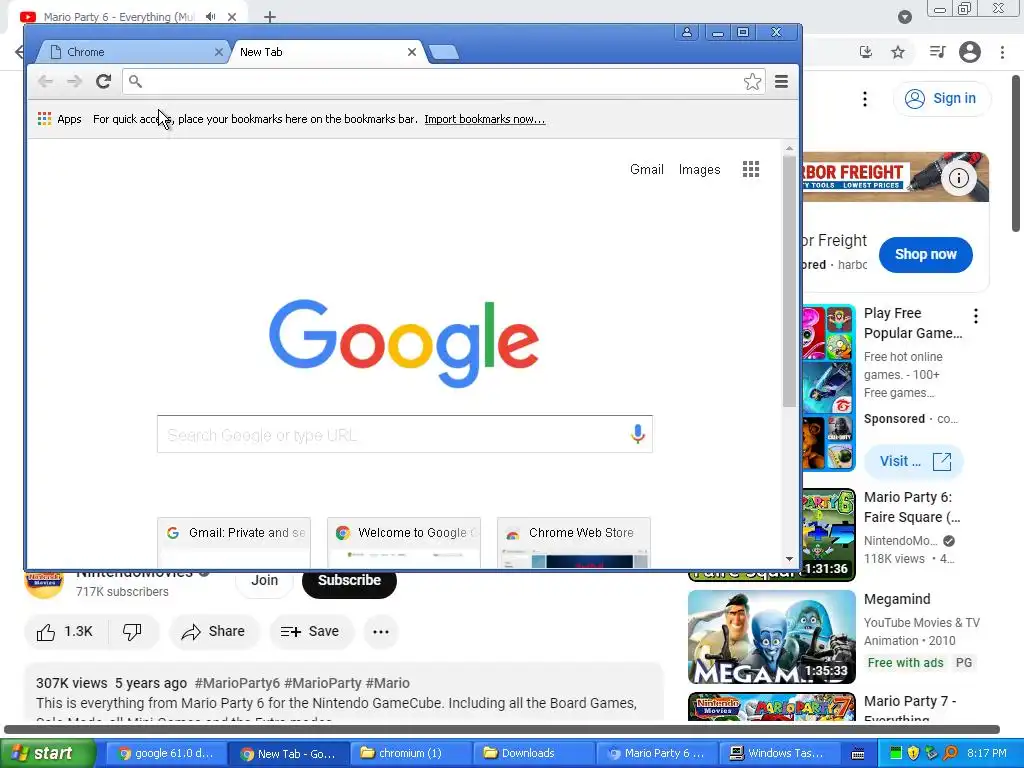Viewport: 1024px width, 768px height.
Task: Open tab search dropdown in back Chrome window
Action: point(904,17)
